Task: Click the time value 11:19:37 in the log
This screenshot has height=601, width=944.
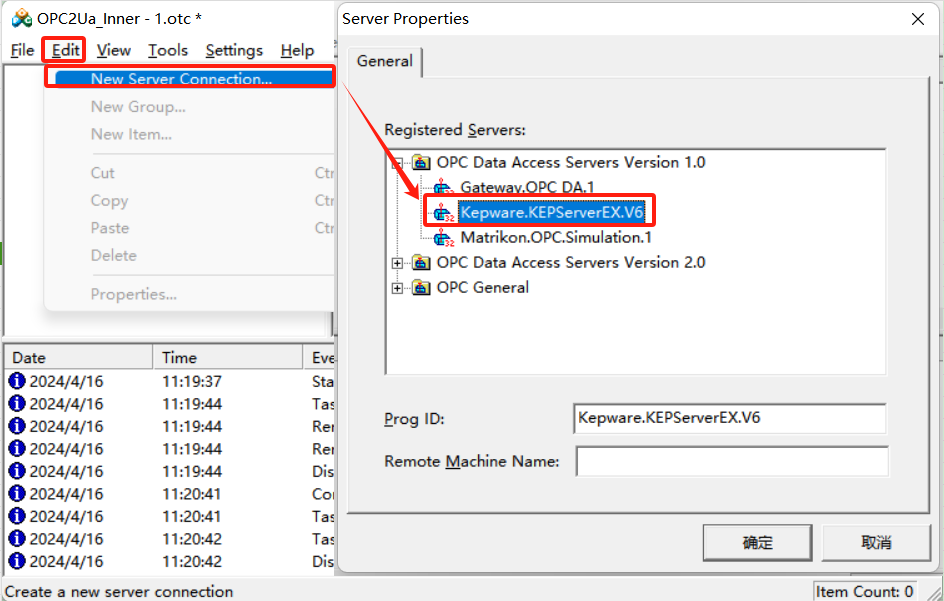Action: click(192, 382)
